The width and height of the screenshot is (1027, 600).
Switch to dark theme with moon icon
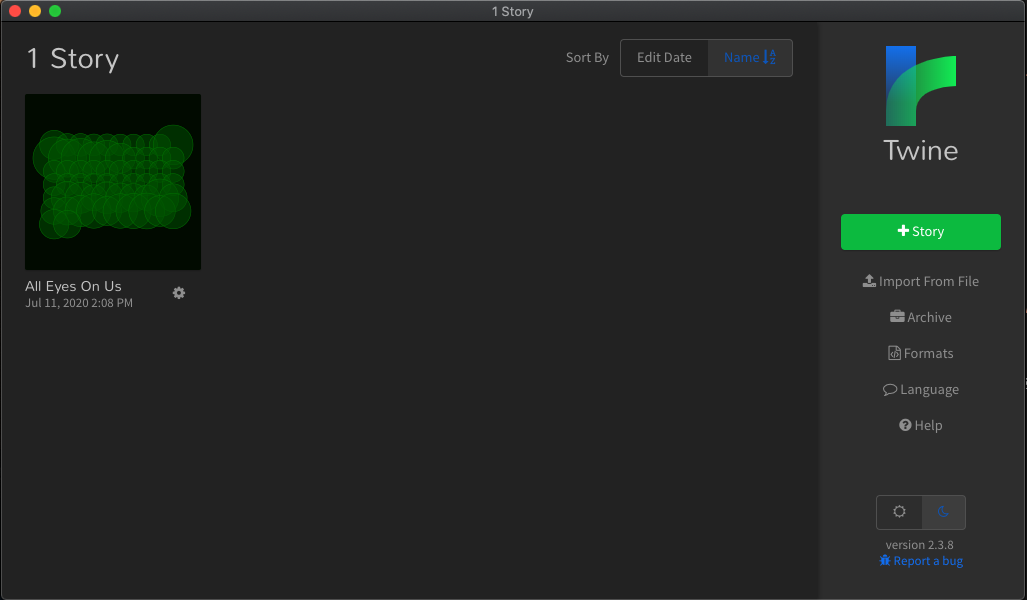tap(943, 512)
